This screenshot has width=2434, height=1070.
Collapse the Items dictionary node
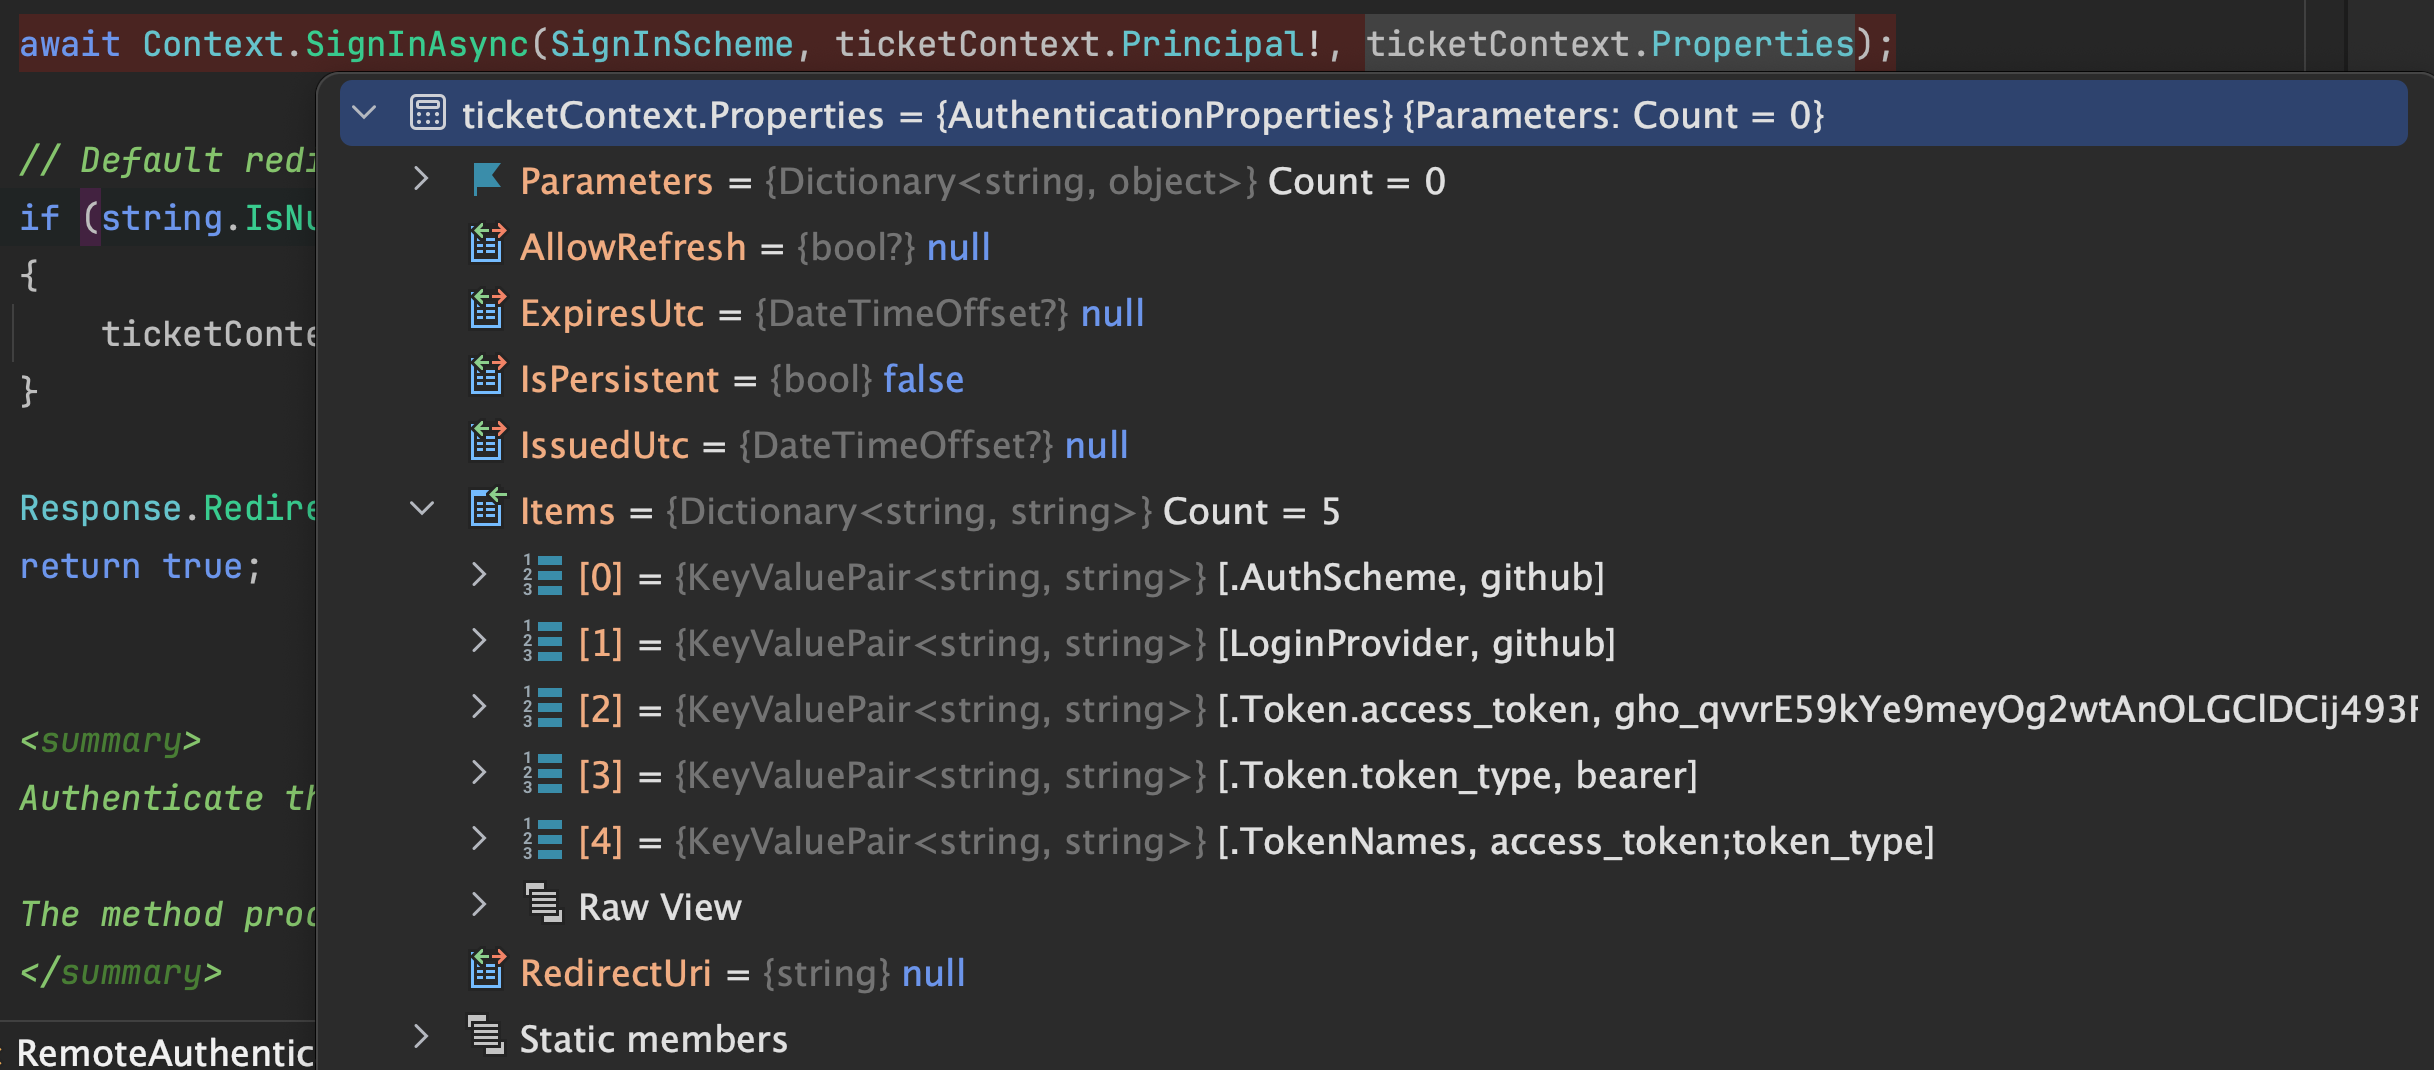click(421, 509)
